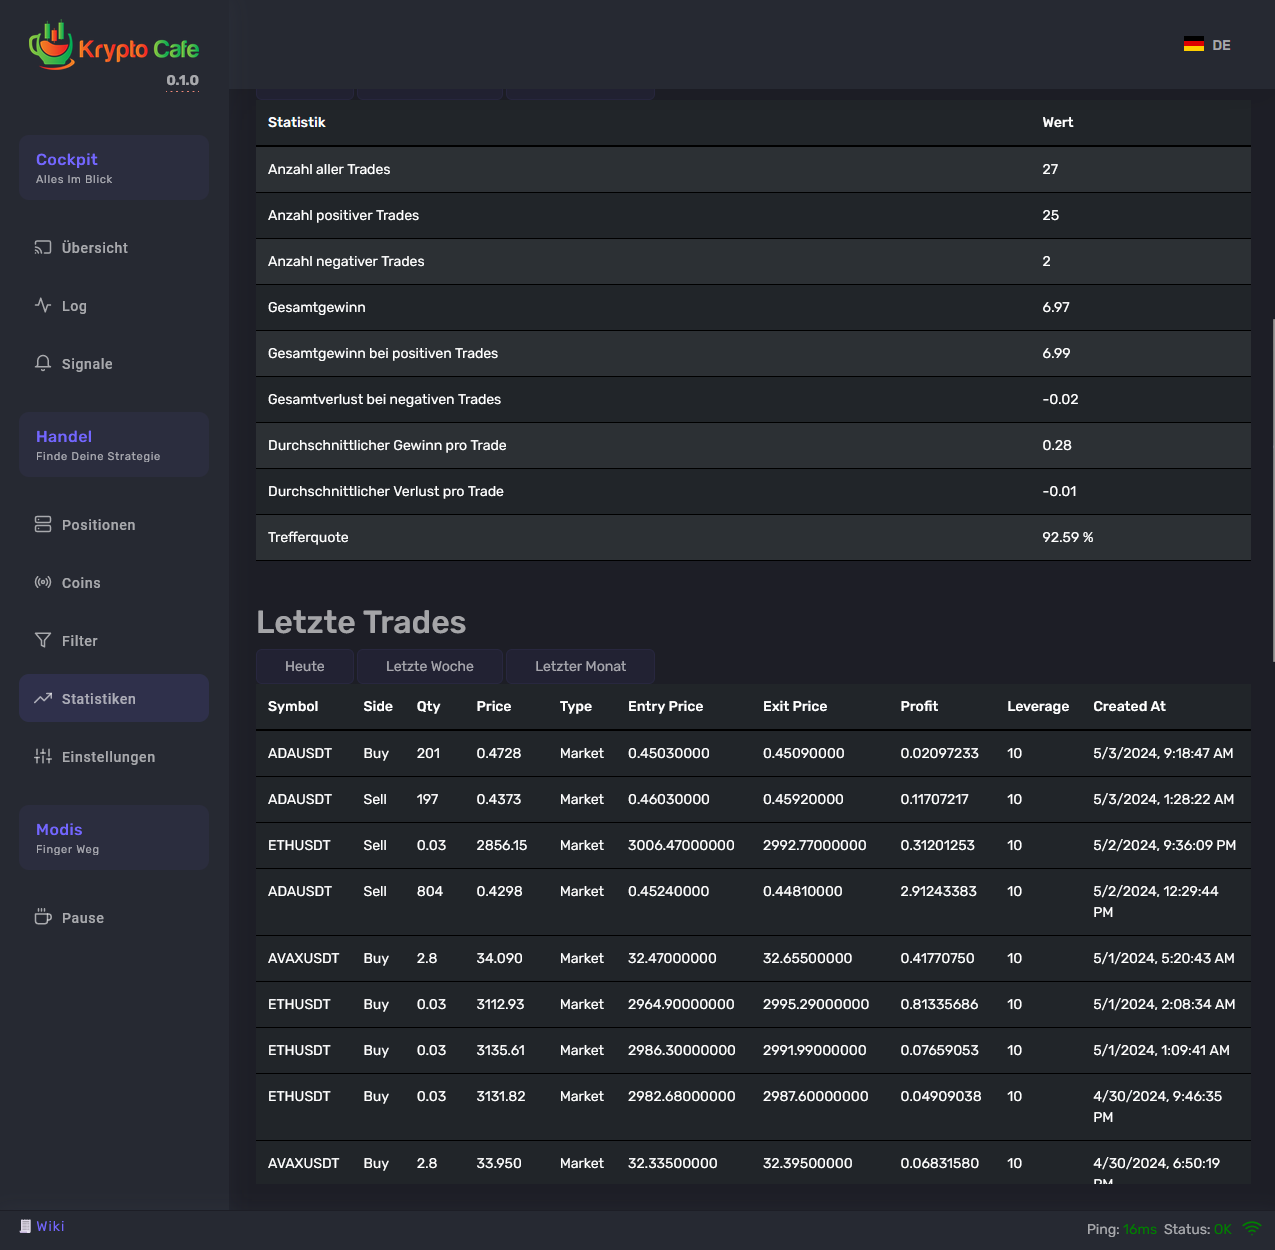Viewport: 1275px width, 1250px height.
Task: Open the DE language selector
Action: point(1207,45)
